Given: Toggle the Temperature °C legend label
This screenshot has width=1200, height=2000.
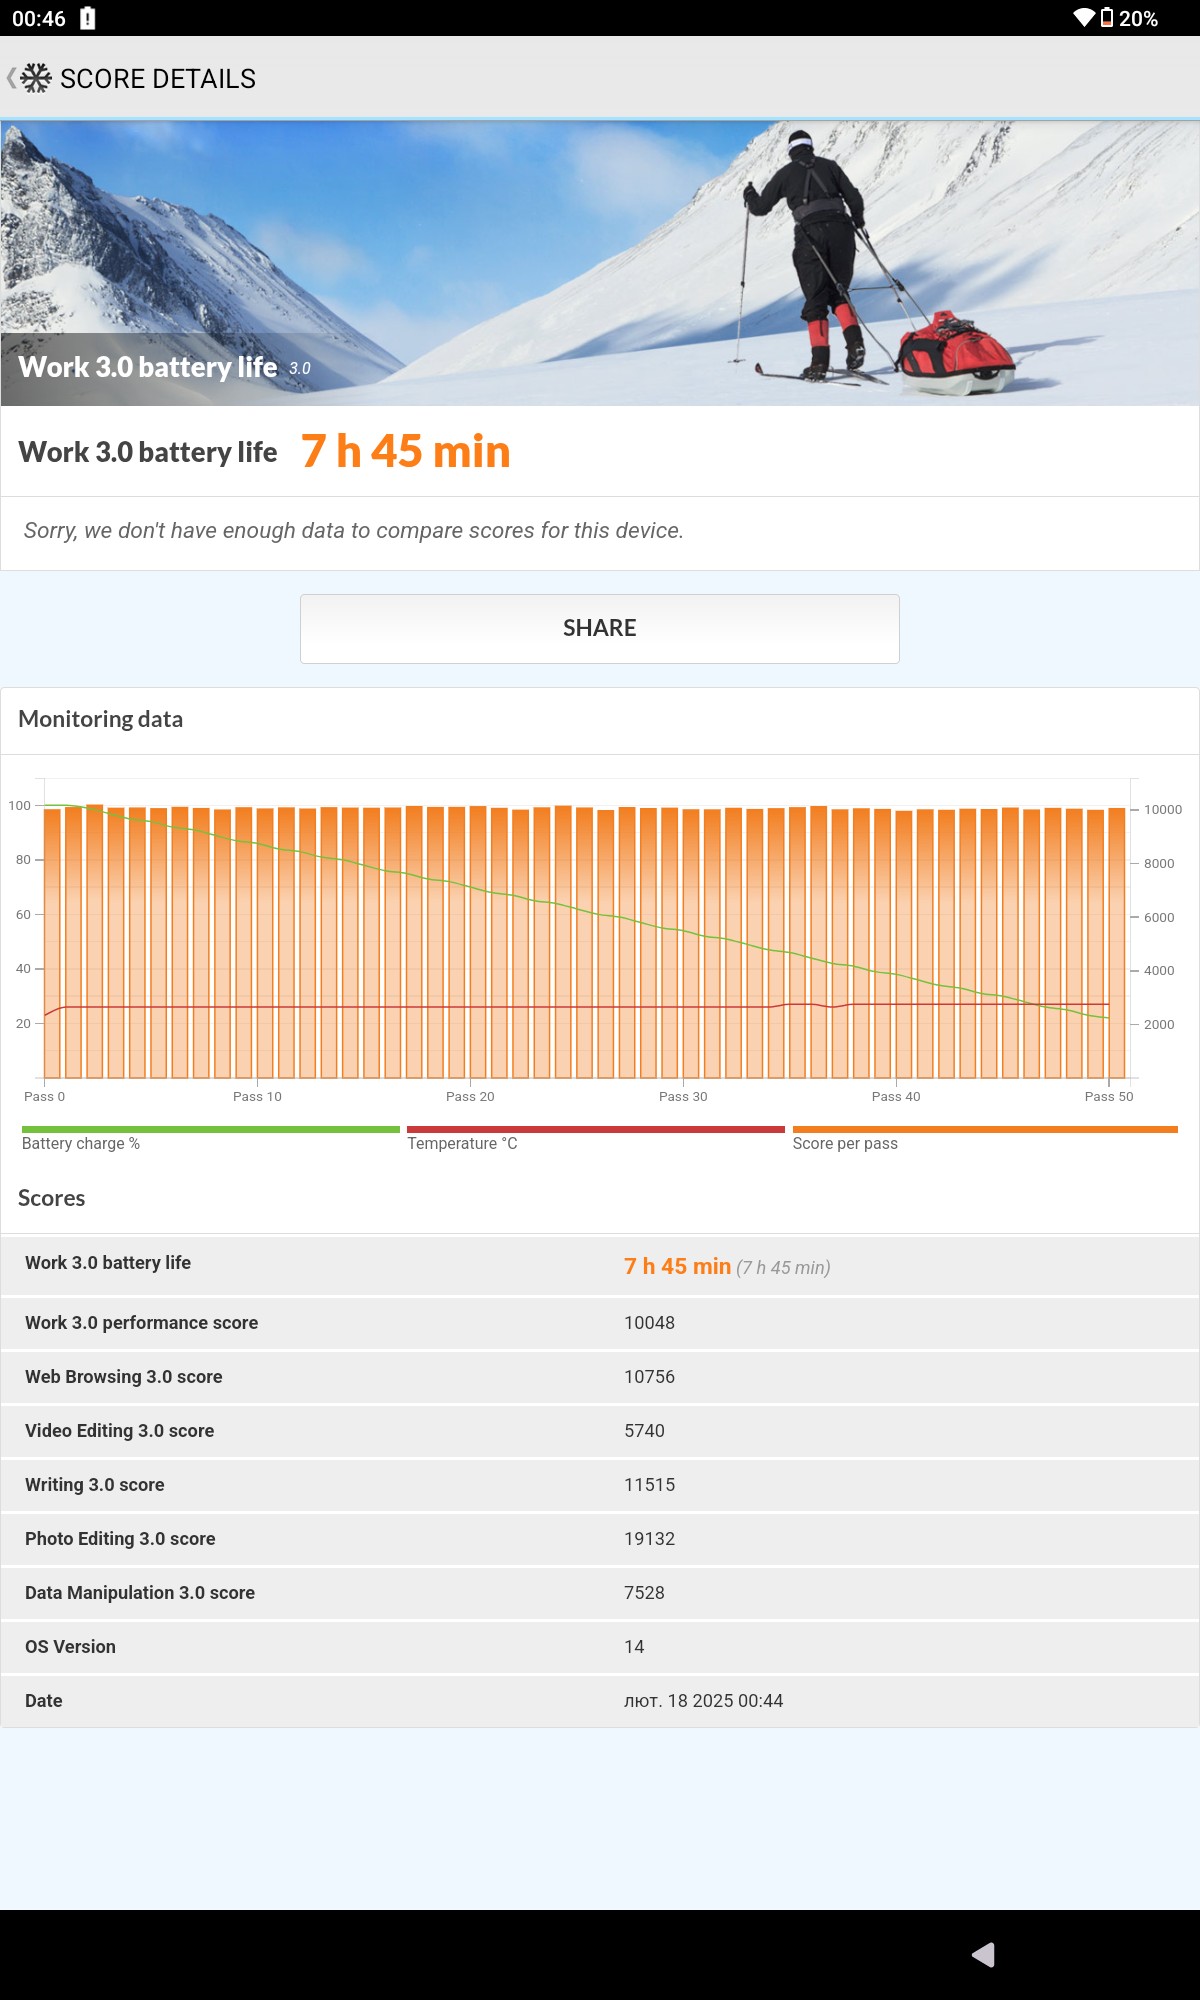Looking at the screenshot, I should coord(462,1143).
